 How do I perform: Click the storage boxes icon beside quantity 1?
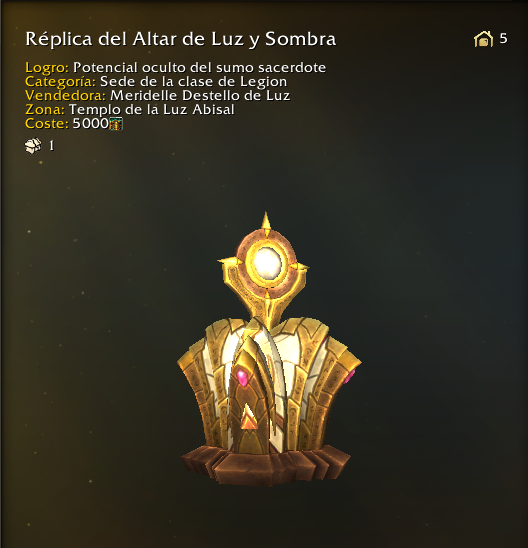coord(33,145)
